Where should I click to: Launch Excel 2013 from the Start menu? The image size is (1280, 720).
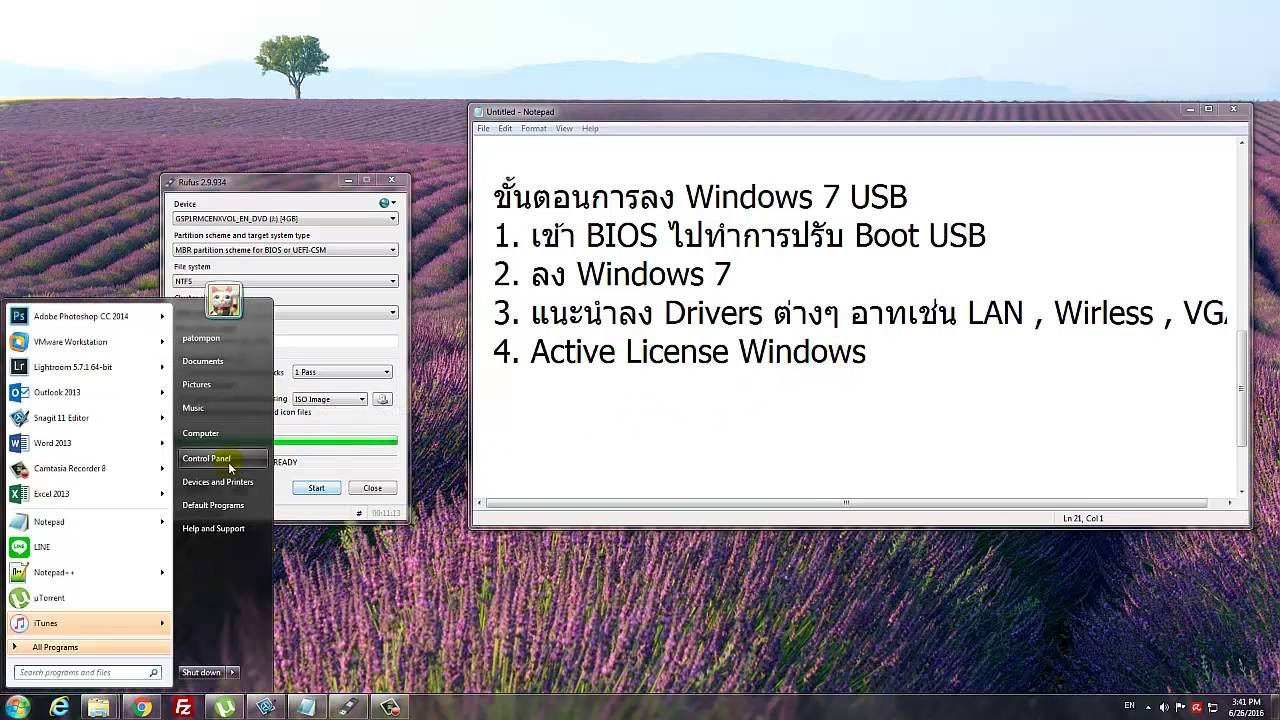(88, 494)
